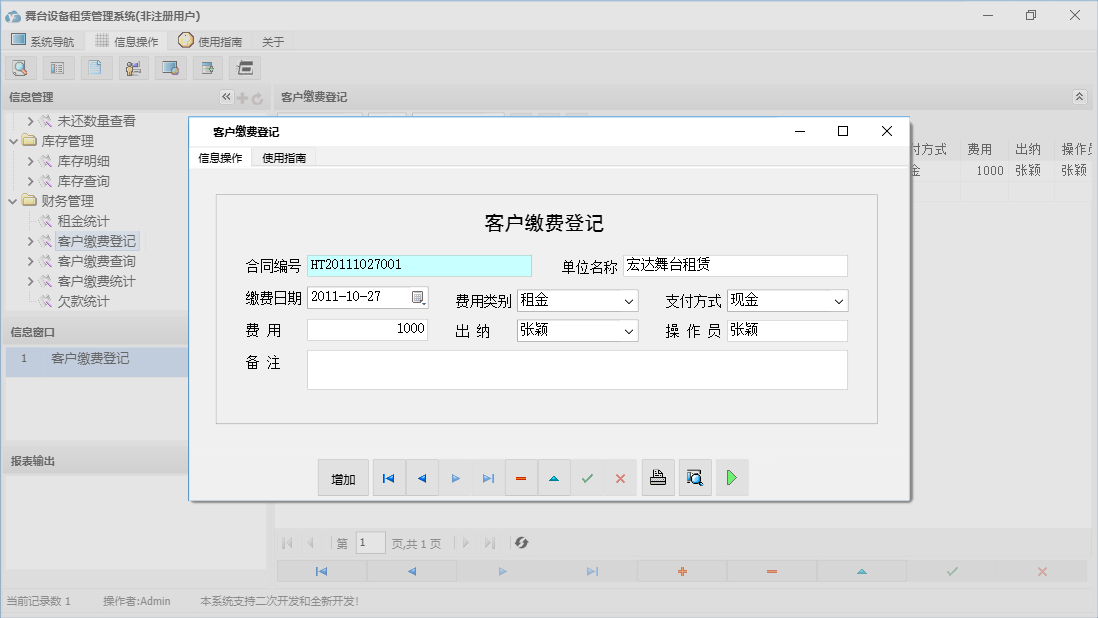Image resolution: width=1098 pixels, height=618 pixels.
Task: Confirm the record with the green checkmark icon
Action: click(x=587, y=477)
